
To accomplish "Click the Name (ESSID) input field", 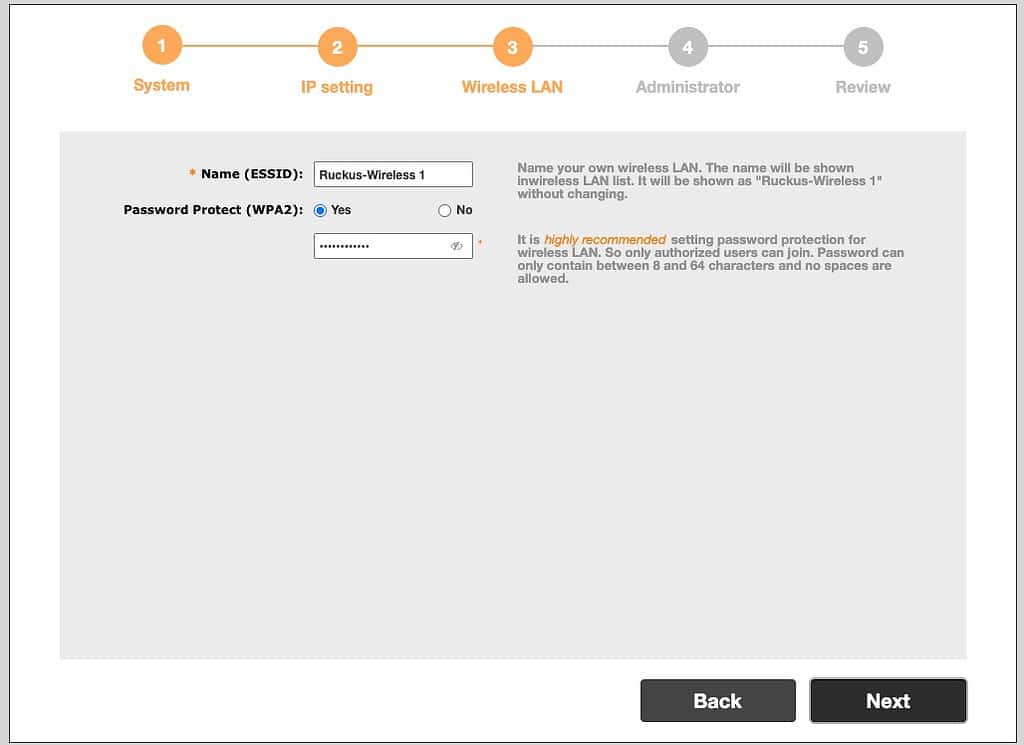I will pyautogui.click(x=393, y=174).
